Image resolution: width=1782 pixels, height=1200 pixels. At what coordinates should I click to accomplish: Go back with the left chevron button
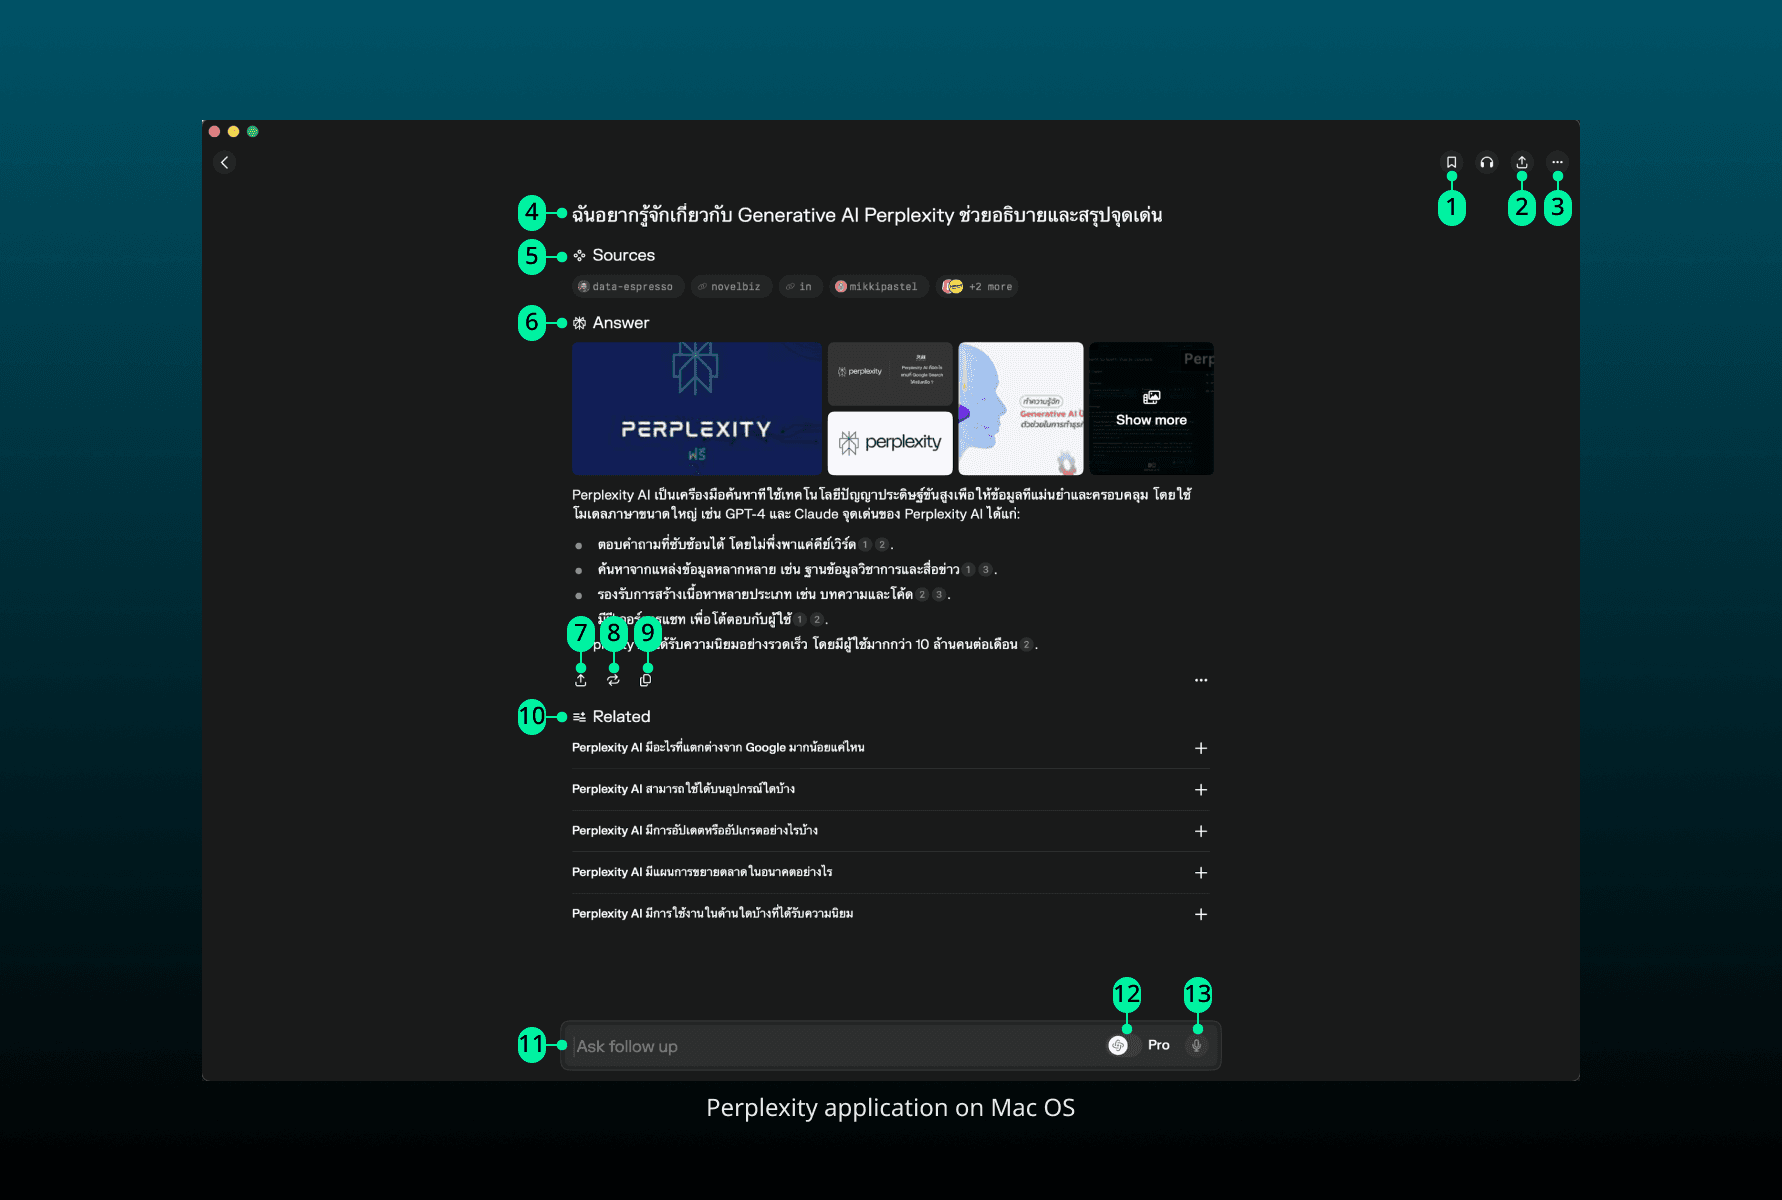(x=225, y=162)
